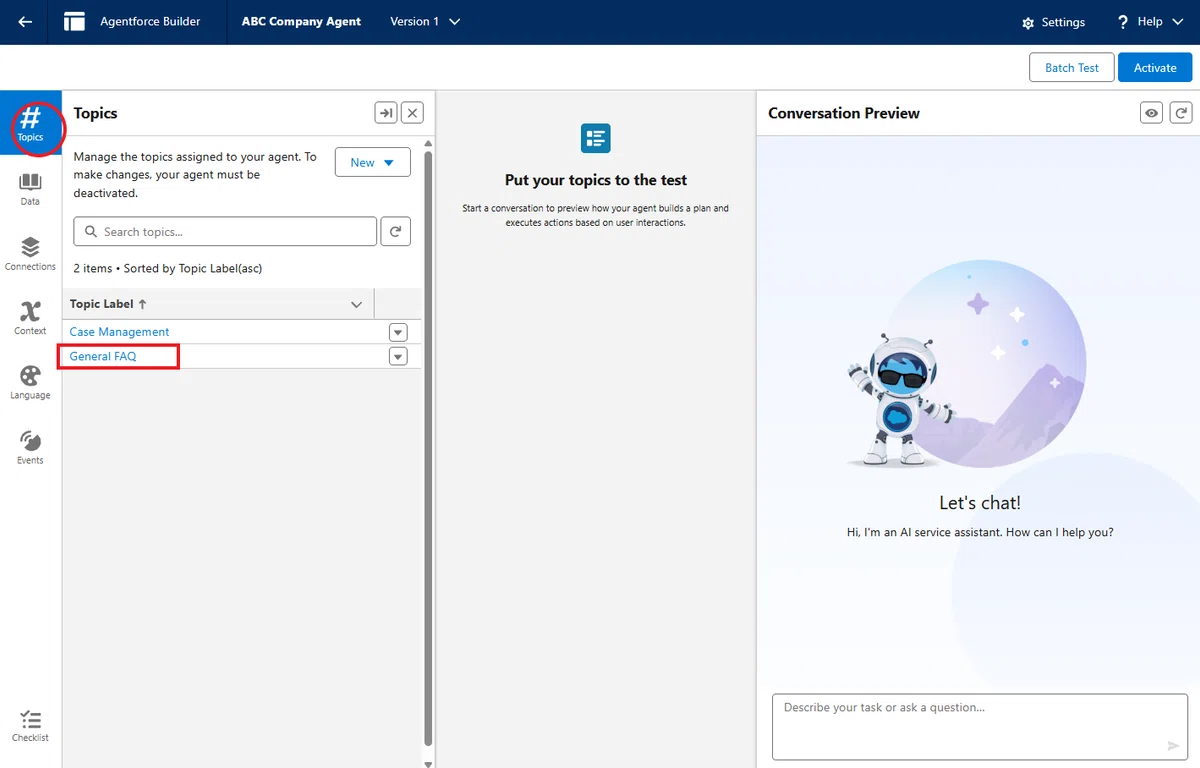Open the Case Management row action menu
The height and width of the screenshot is (768, 1200).
(398, 332)
